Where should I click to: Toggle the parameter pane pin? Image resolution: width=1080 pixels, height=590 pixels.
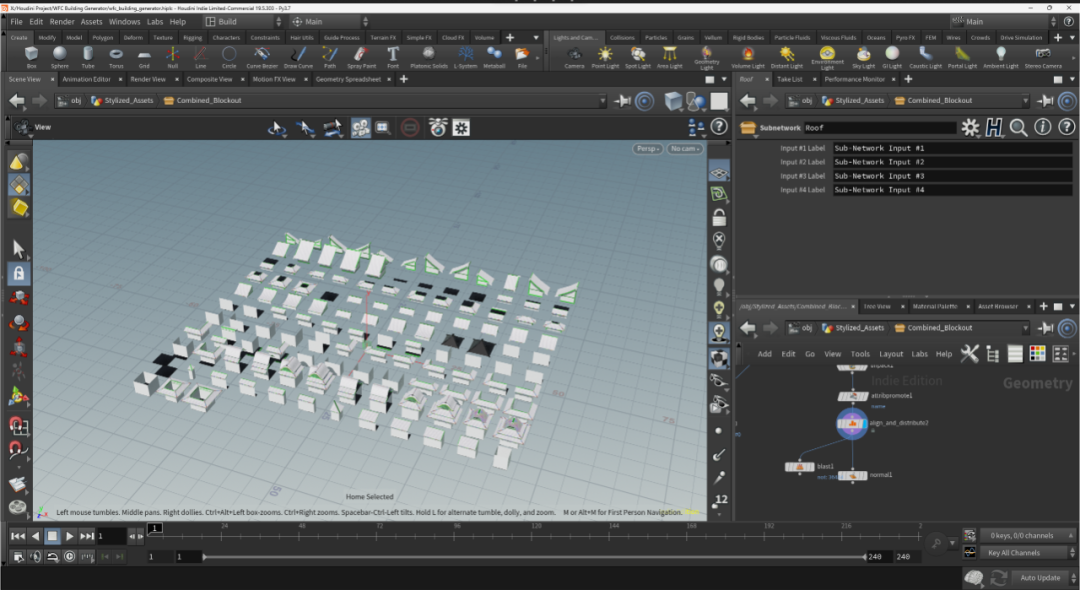tap(1045, 100)
